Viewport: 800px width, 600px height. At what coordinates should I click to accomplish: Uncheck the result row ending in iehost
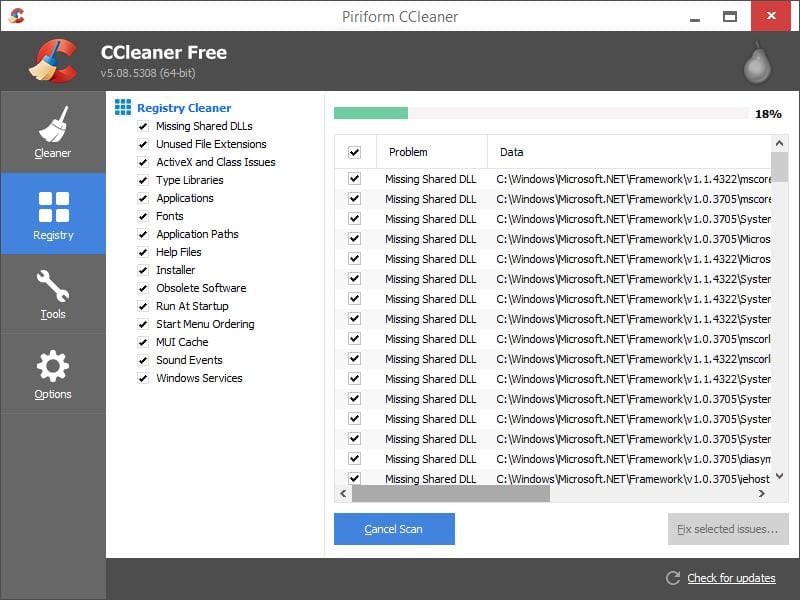click(354, 478)
